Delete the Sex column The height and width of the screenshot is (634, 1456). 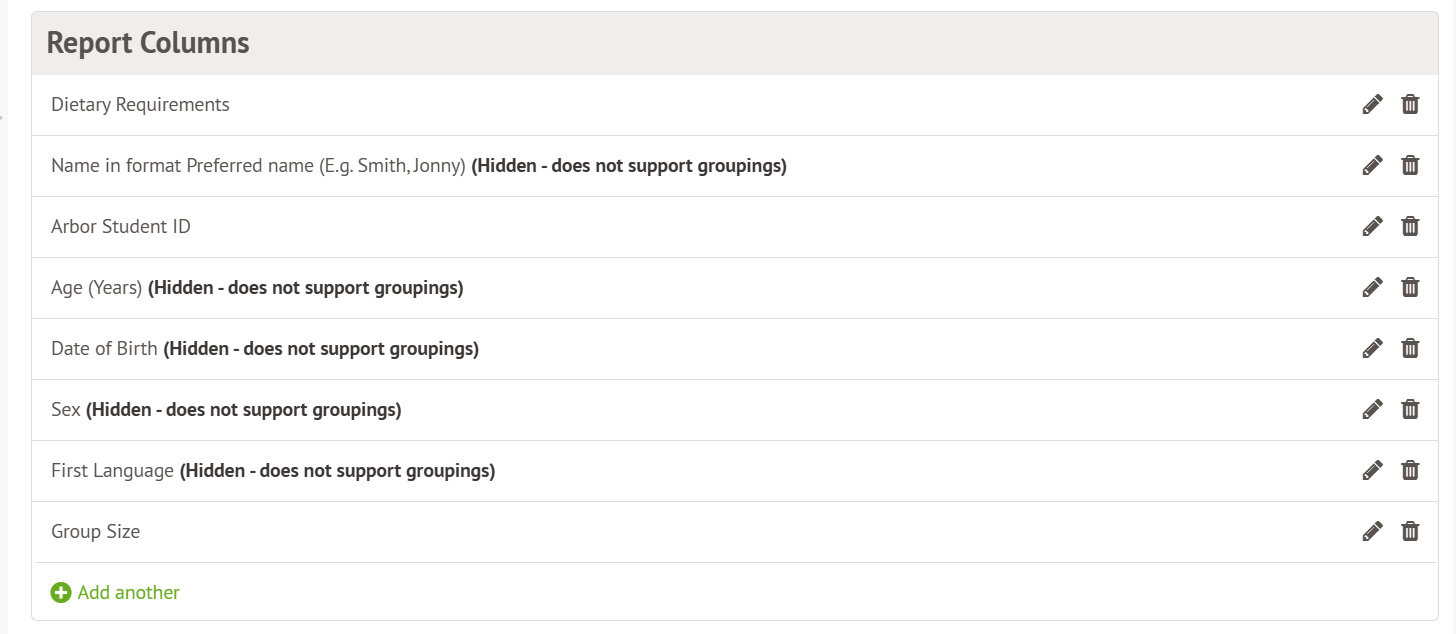click(x=1410, y=409)
